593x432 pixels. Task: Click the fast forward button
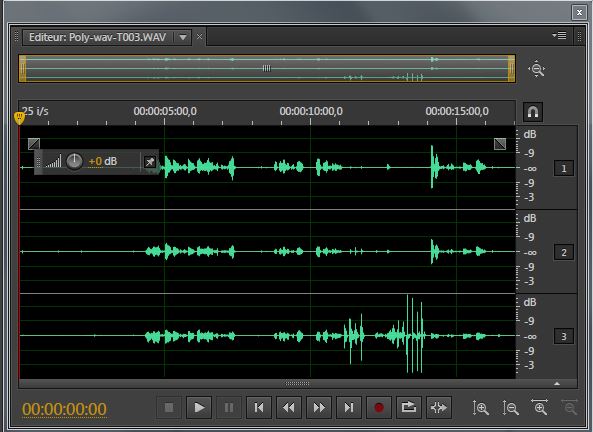pyautogui.click(x=319, y=407)
